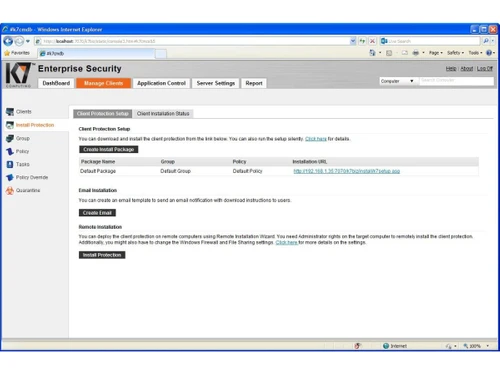Viewport: 500px width, 375px height.
Task: Select the Default Policy cell
Action: (247, 171)
